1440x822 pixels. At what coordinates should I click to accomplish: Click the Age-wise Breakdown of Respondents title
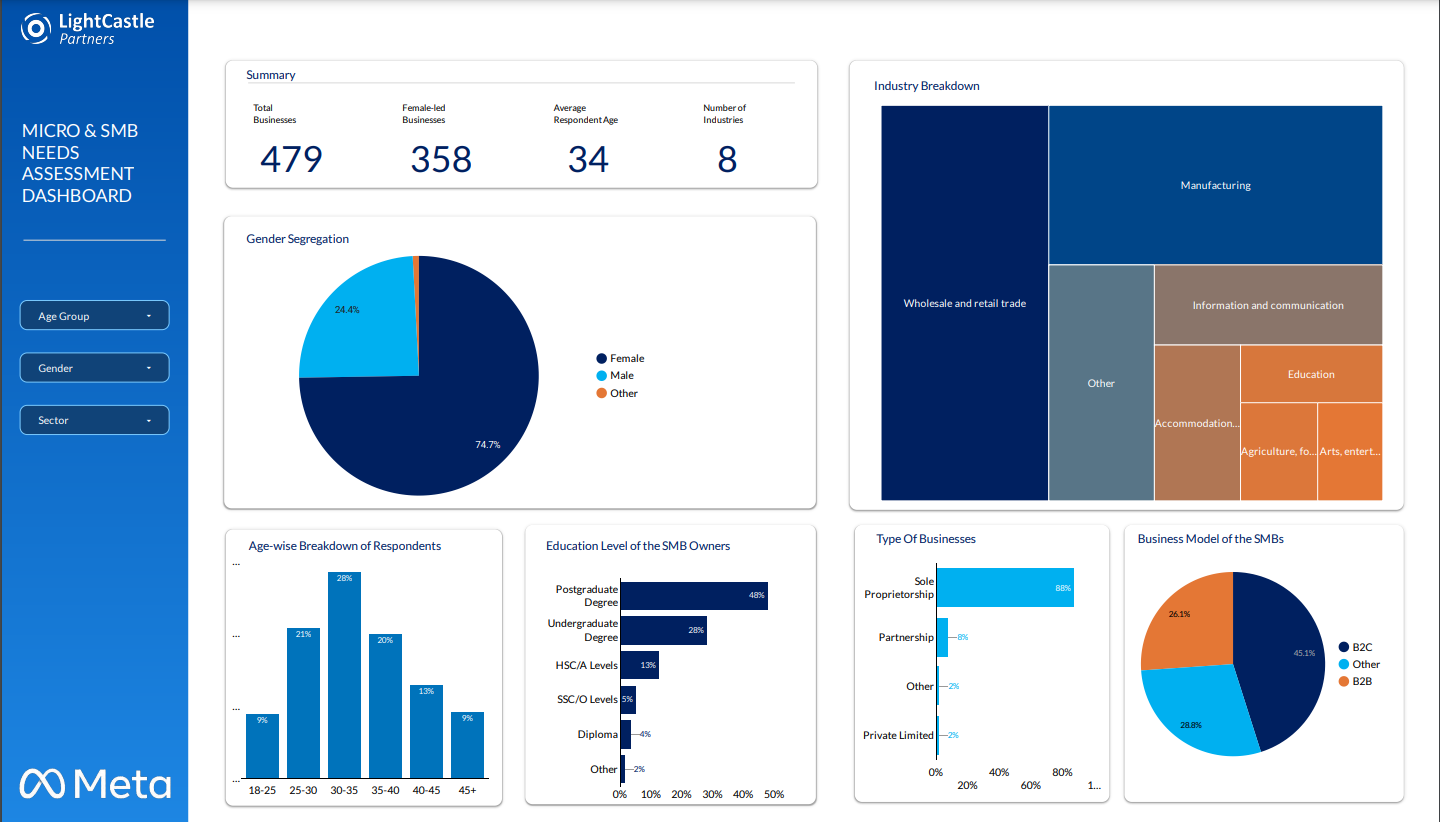click(345, 546)
